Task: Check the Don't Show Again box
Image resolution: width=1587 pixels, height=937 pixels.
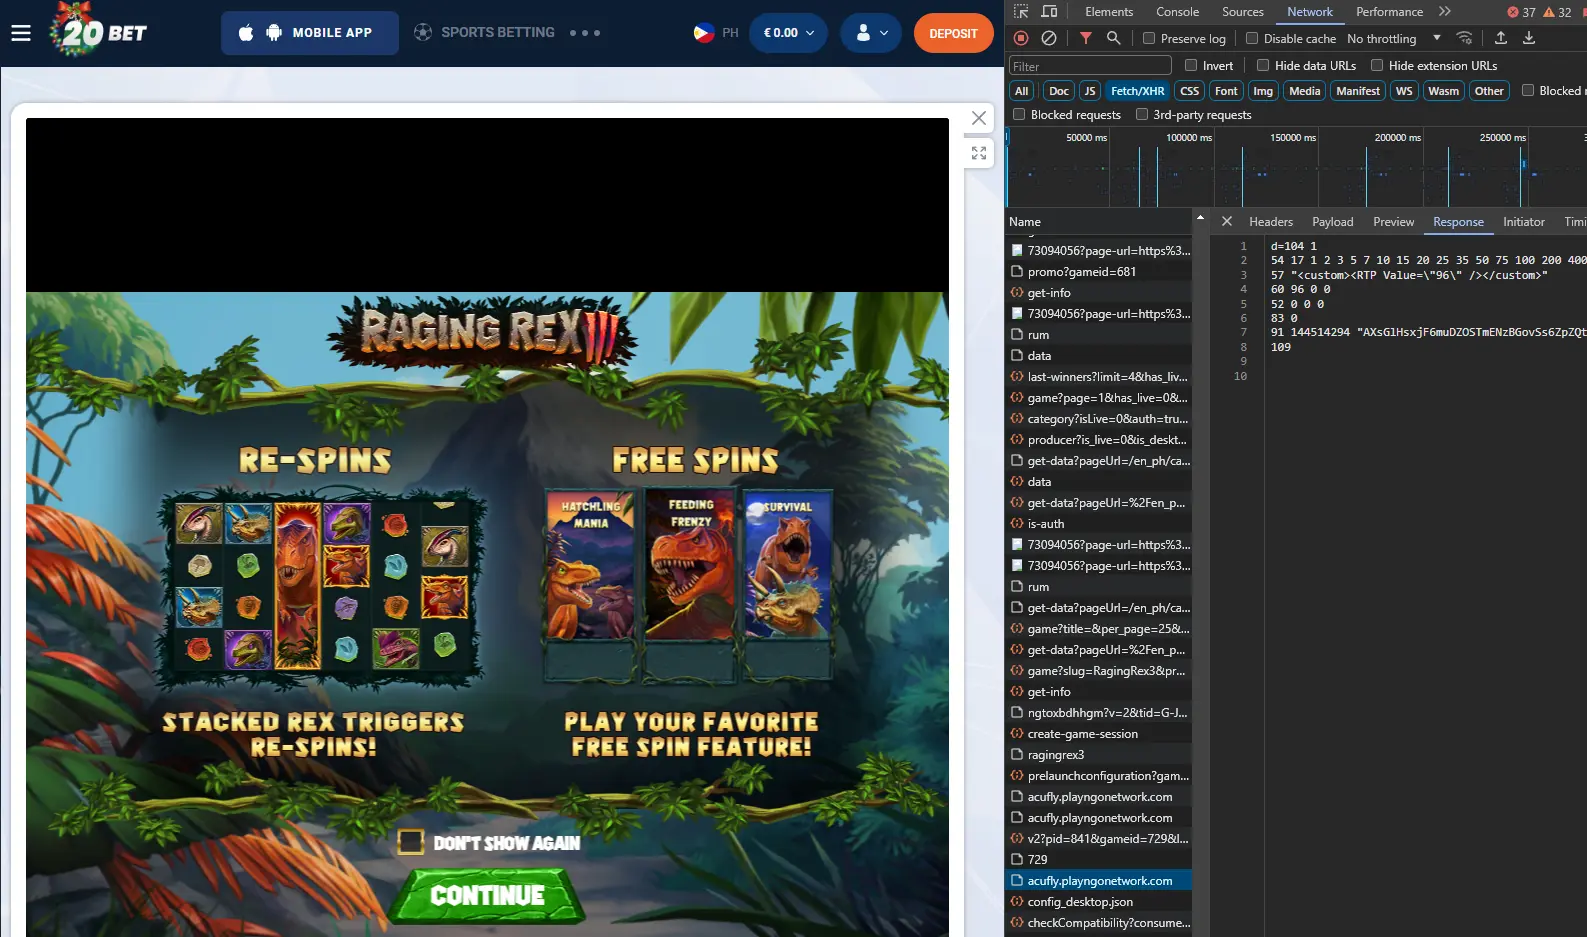Action: click(x=411, y=842)
